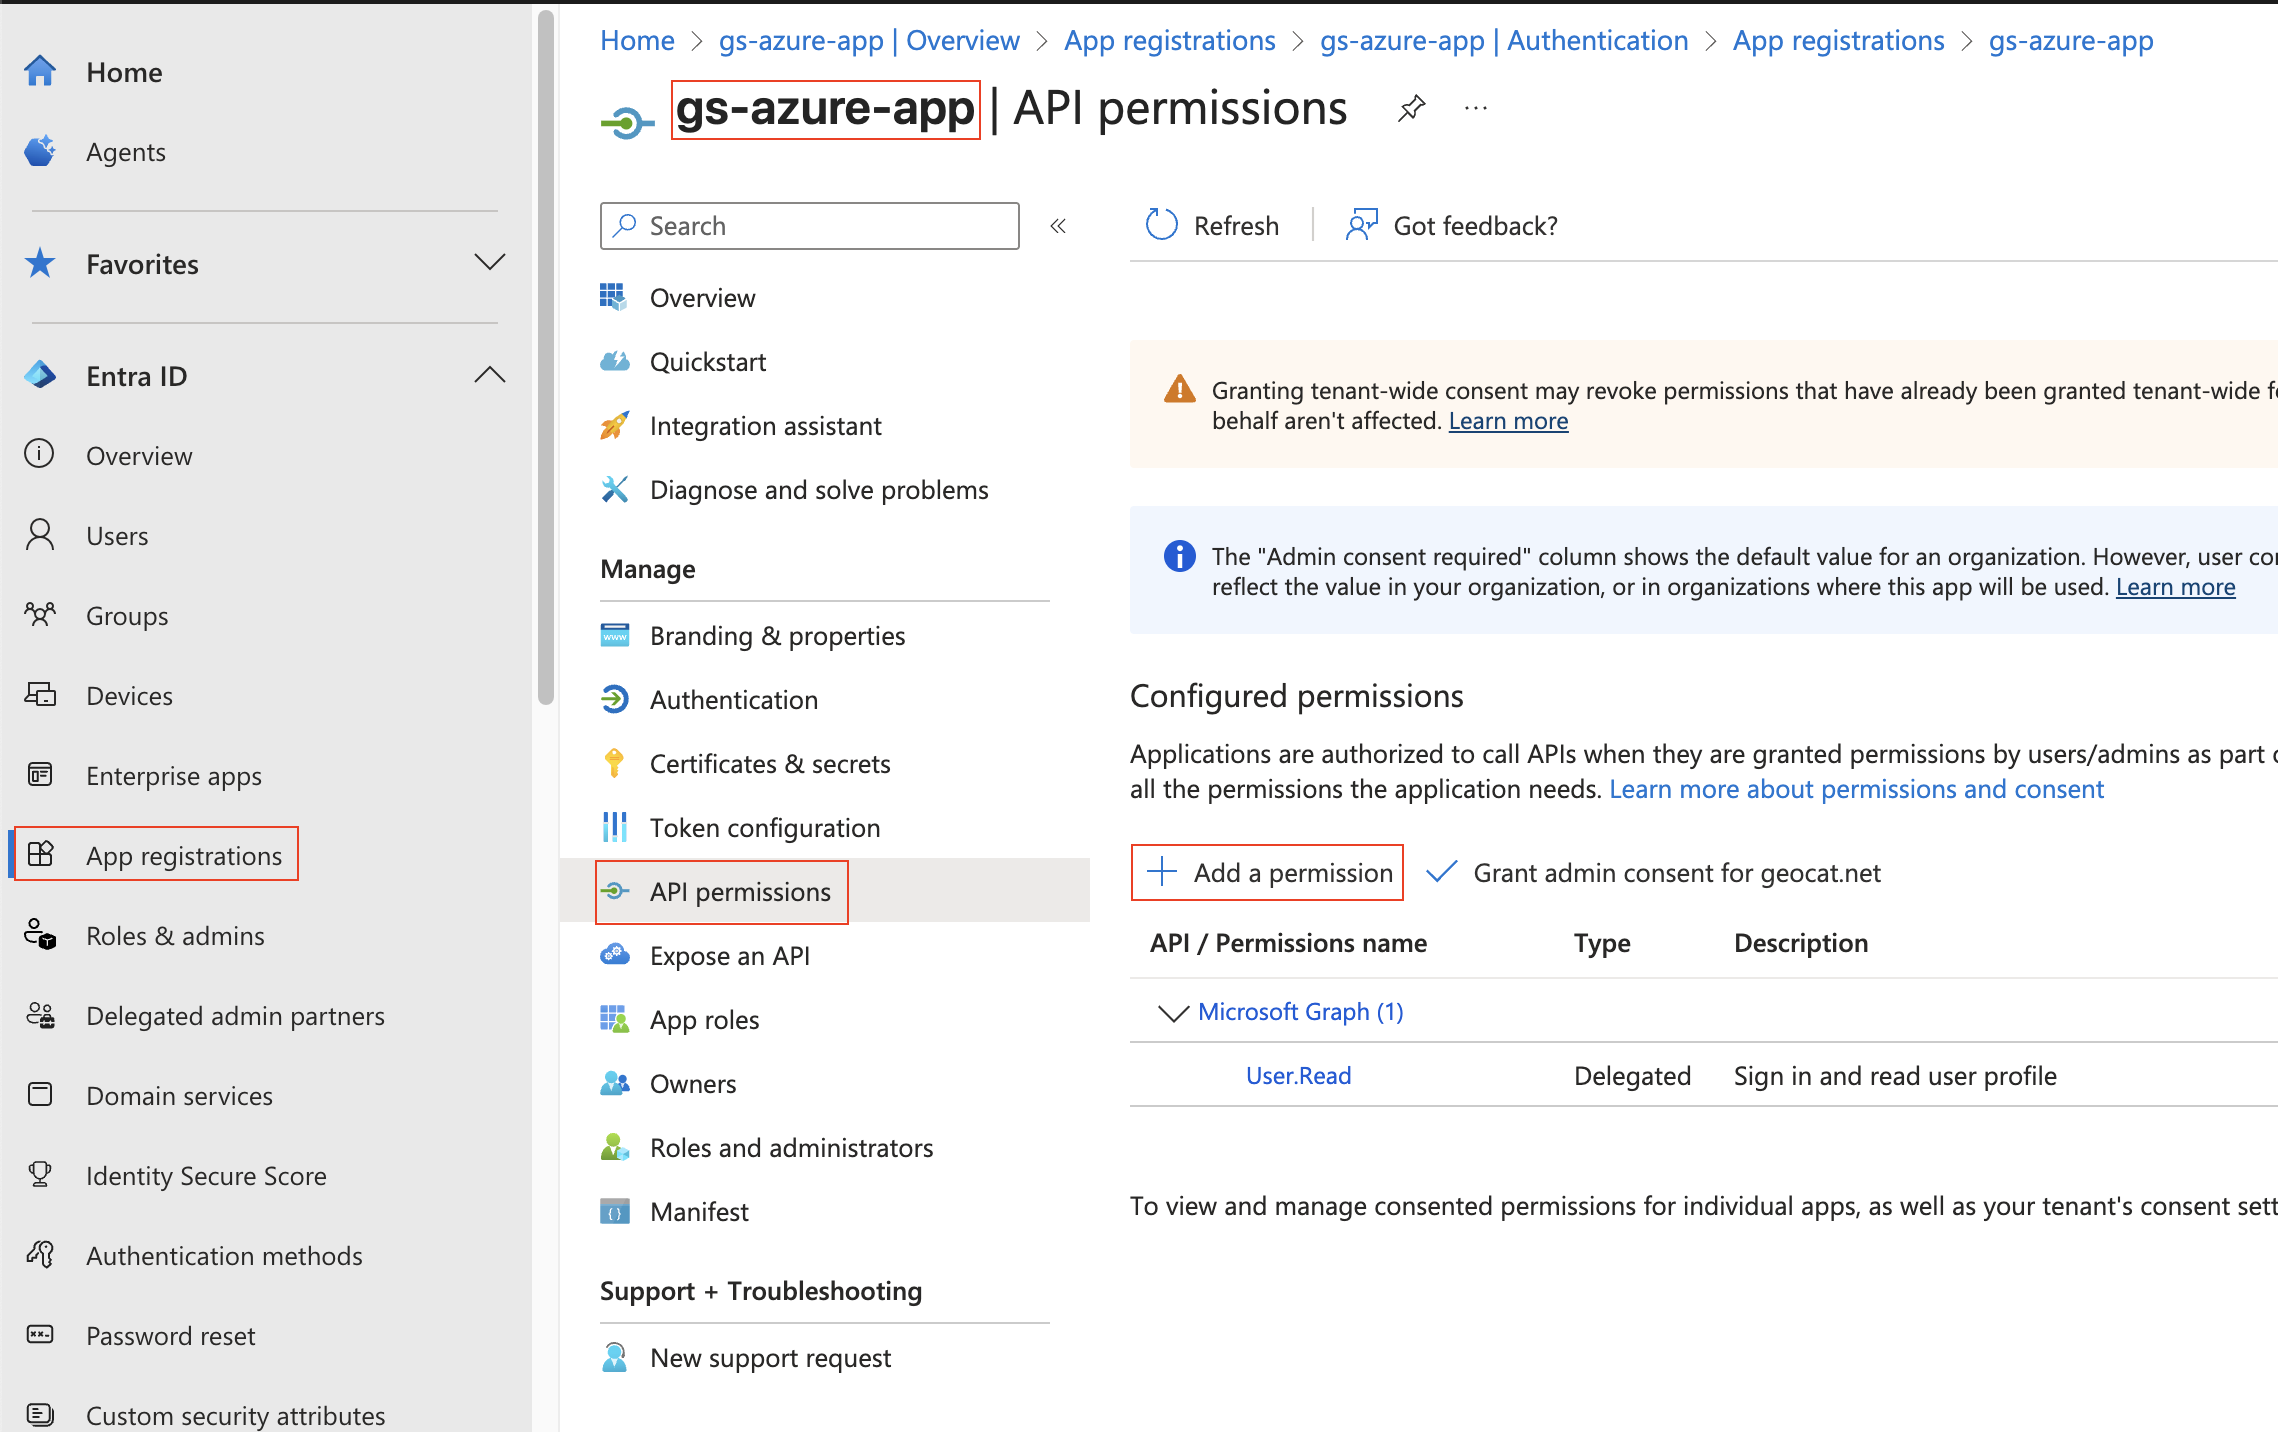
Task: Open the more options ellipsis menu
Action: pos(1476,108)
